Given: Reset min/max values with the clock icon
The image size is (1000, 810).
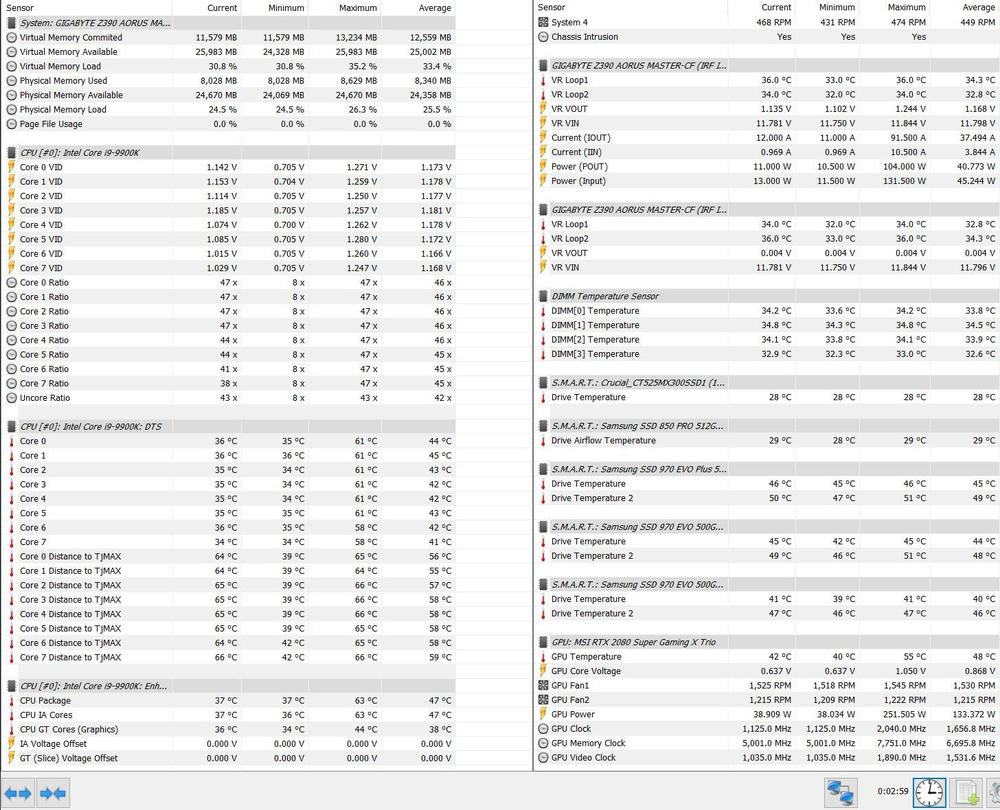Looking at the screenshot, I should click(x=928, y=792).
